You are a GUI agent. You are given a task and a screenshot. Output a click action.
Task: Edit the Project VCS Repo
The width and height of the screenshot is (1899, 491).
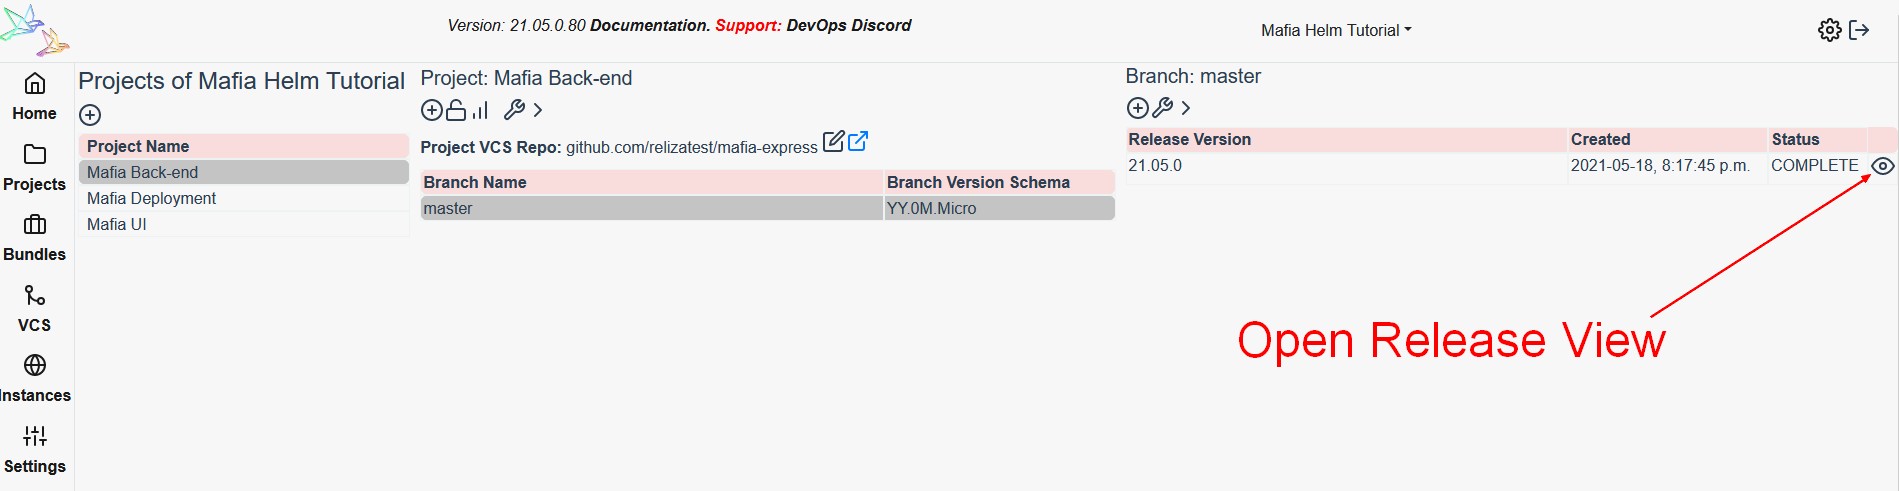[833, 142]
